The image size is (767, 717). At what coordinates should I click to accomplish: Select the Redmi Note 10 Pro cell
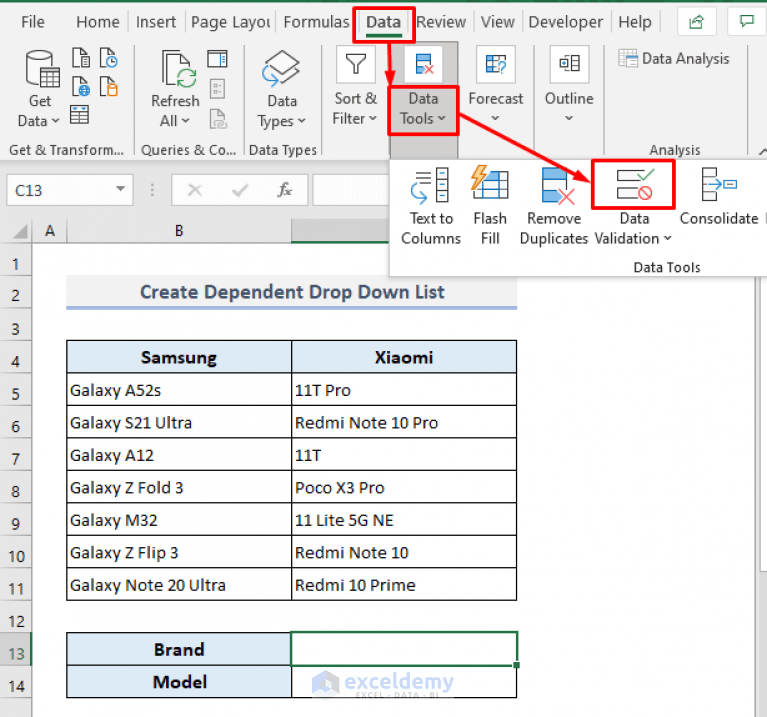pyautogui.click(x=404, y=423)
